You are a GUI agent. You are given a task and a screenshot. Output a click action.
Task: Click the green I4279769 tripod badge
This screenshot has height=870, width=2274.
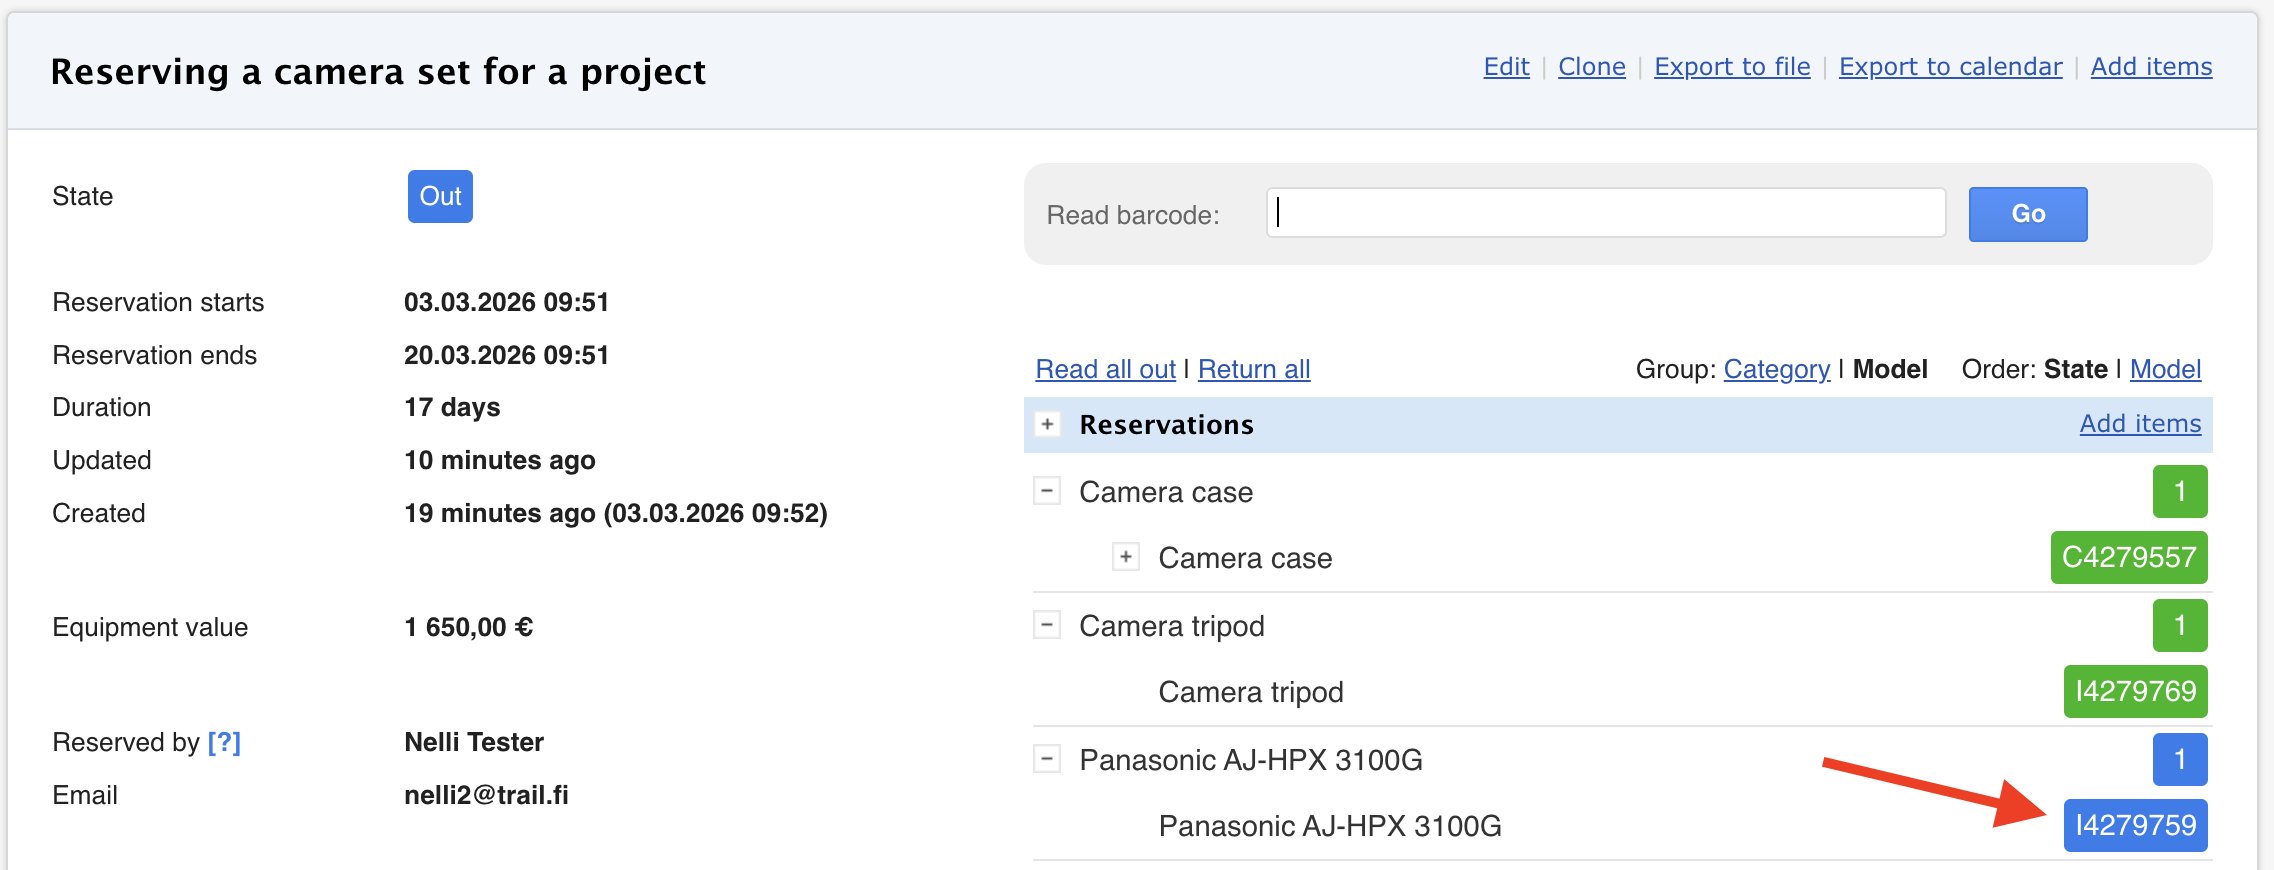click(x=2135, y=691)
